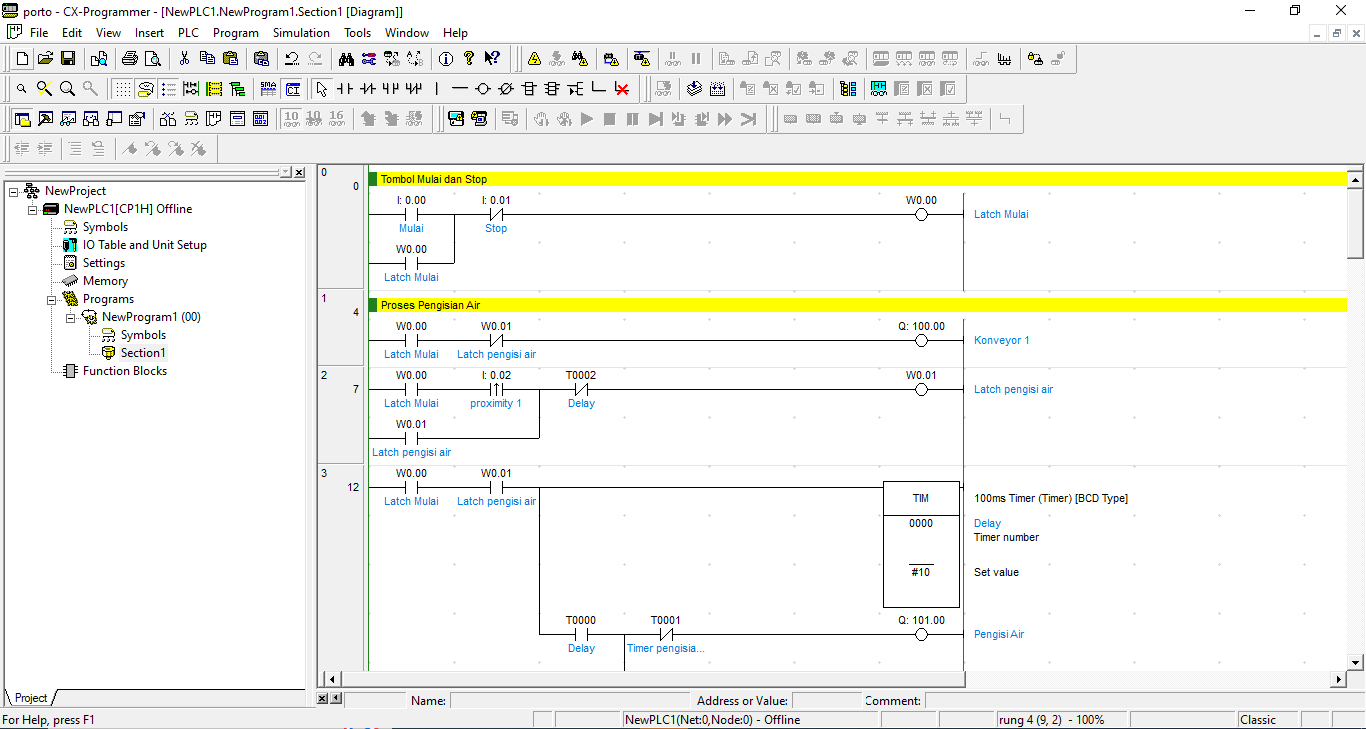Collapse the NewProgram1 (00) node
1366x729 pixels.
tap(70, 317)
